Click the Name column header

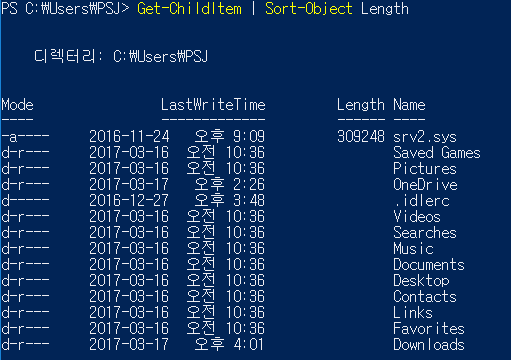pos(409,105)
